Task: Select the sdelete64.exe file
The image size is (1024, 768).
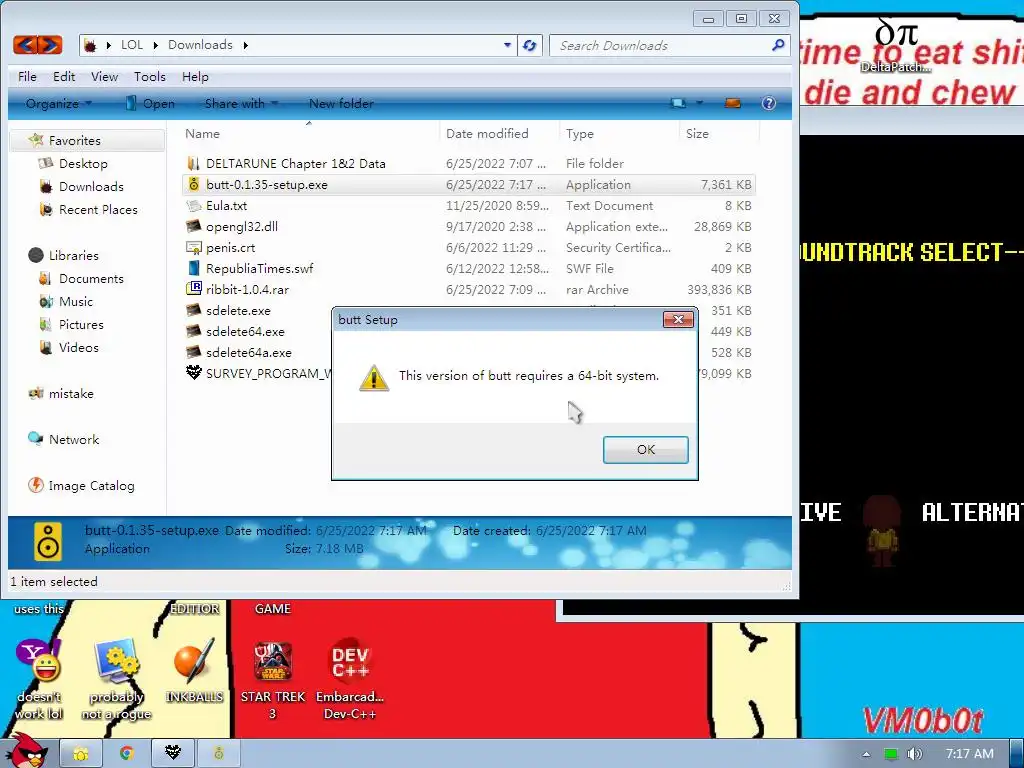Action: pyautogui.click(x=245, y=332)
